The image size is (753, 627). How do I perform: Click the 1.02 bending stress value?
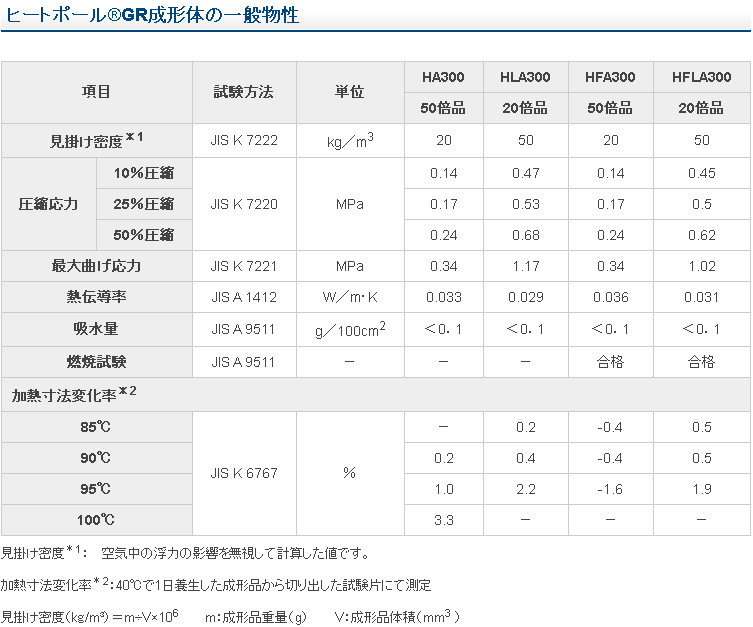[702, 266]
